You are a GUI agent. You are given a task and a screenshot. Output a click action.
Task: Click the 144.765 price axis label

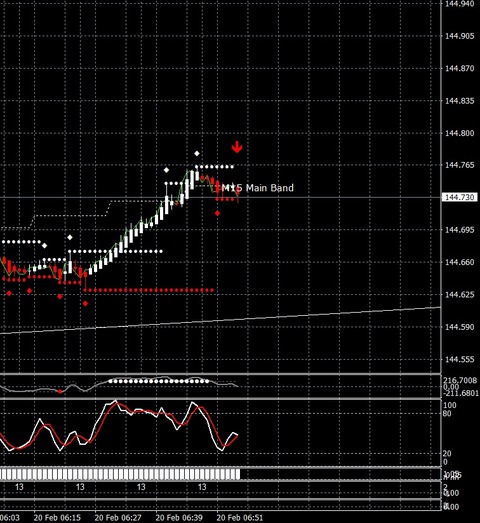click(x=460, y=165)
